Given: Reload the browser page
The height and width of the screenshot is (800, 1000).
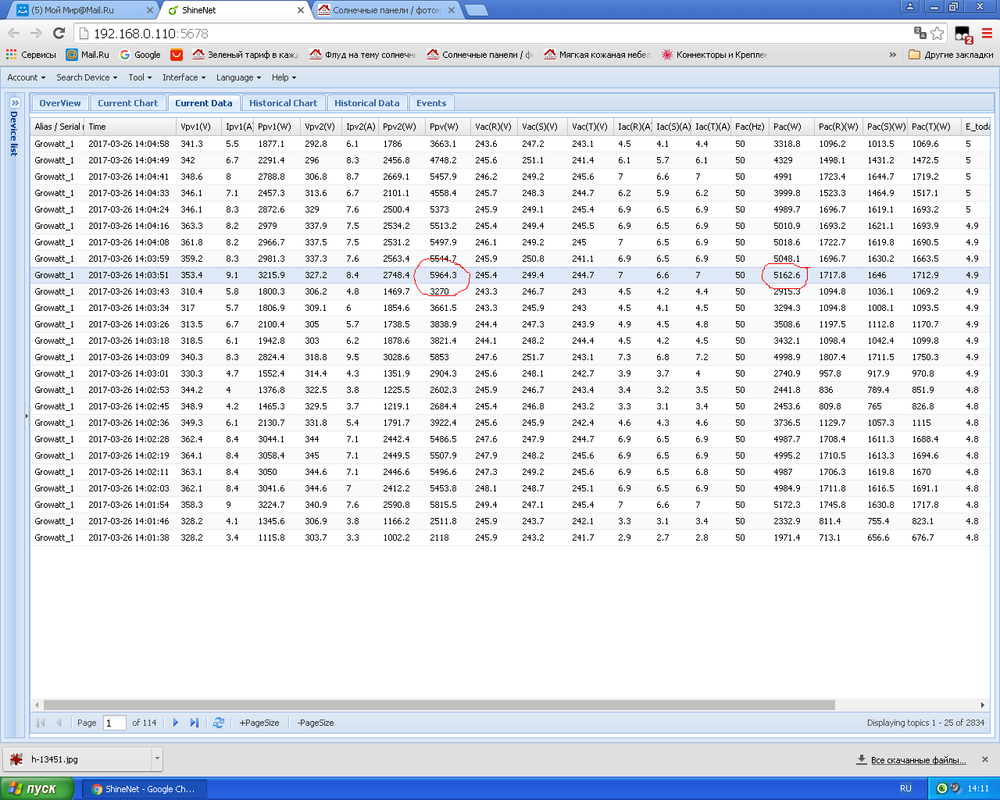Looking at the screenshot, I should point(59,33).
